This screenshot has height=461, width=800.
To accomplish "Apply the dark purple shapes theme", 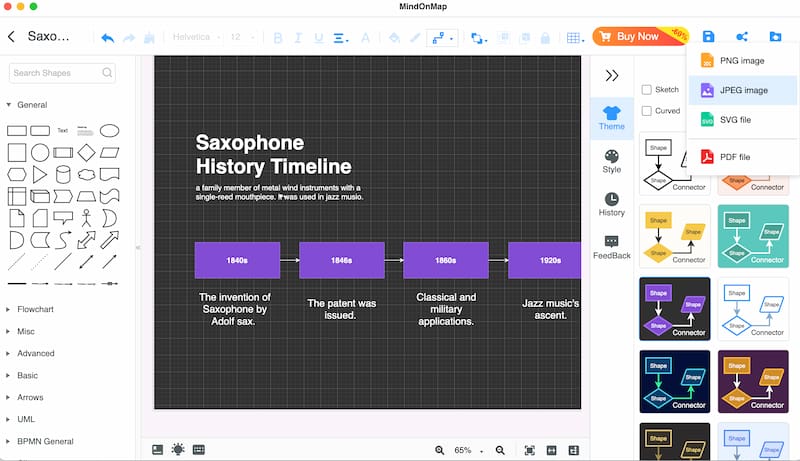I will click(x=674, y=309).
